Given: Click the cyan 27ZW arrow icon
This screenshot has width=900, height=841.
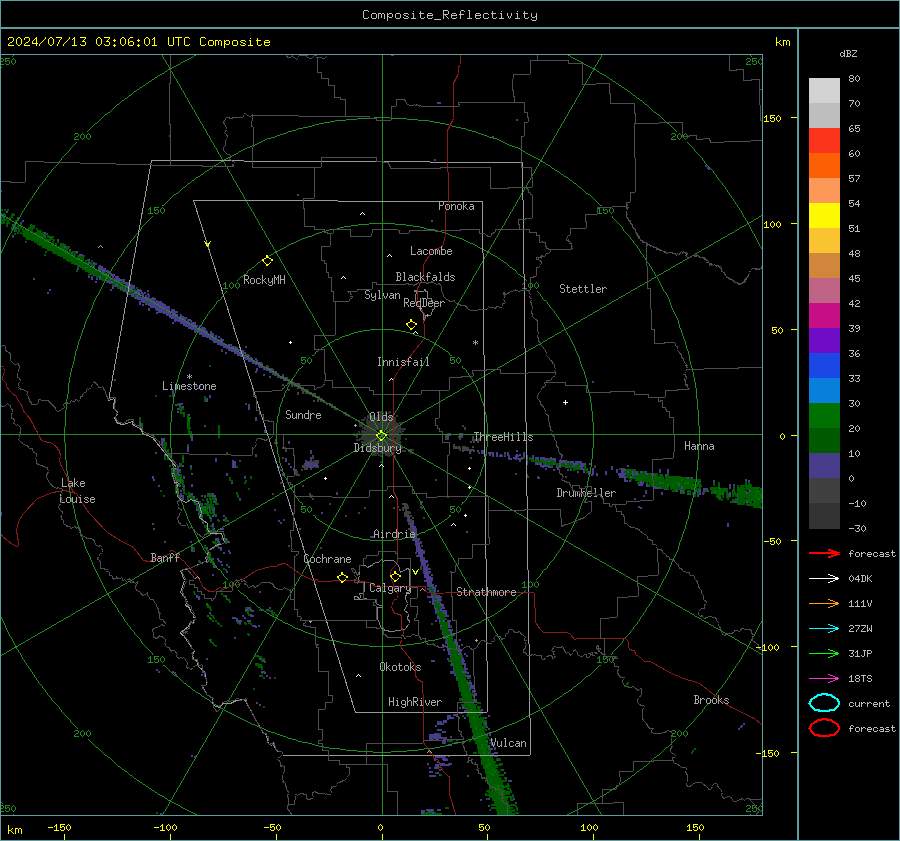Looking at the screenshot, I should click(x=824, y=628).
